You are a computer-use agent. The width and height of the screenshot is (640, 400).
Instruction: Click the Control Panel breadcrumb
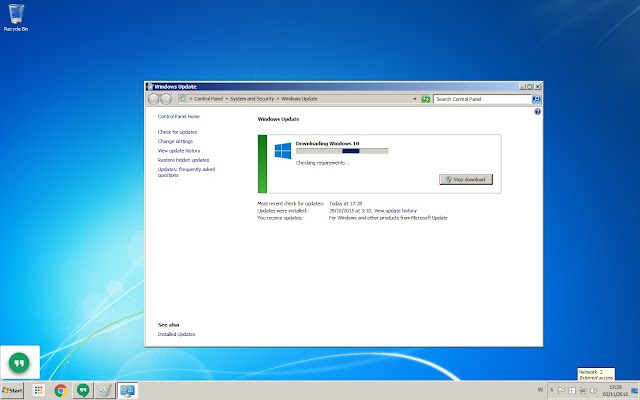click(209, 99)
